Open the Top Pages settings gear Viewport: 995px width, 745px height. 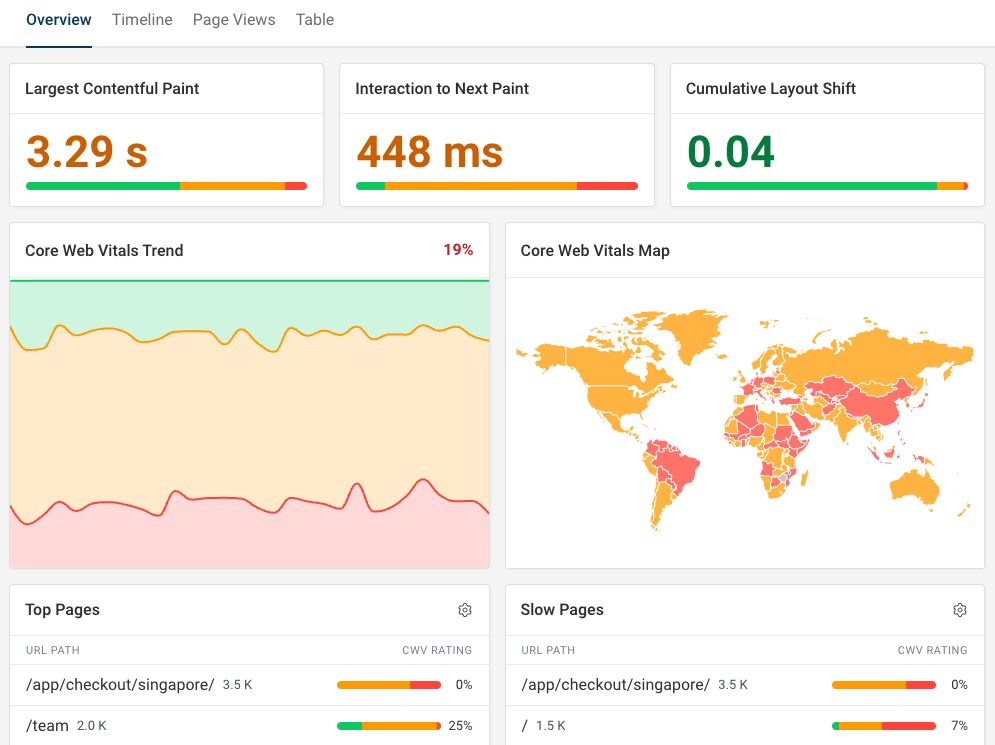pos(464,609)
